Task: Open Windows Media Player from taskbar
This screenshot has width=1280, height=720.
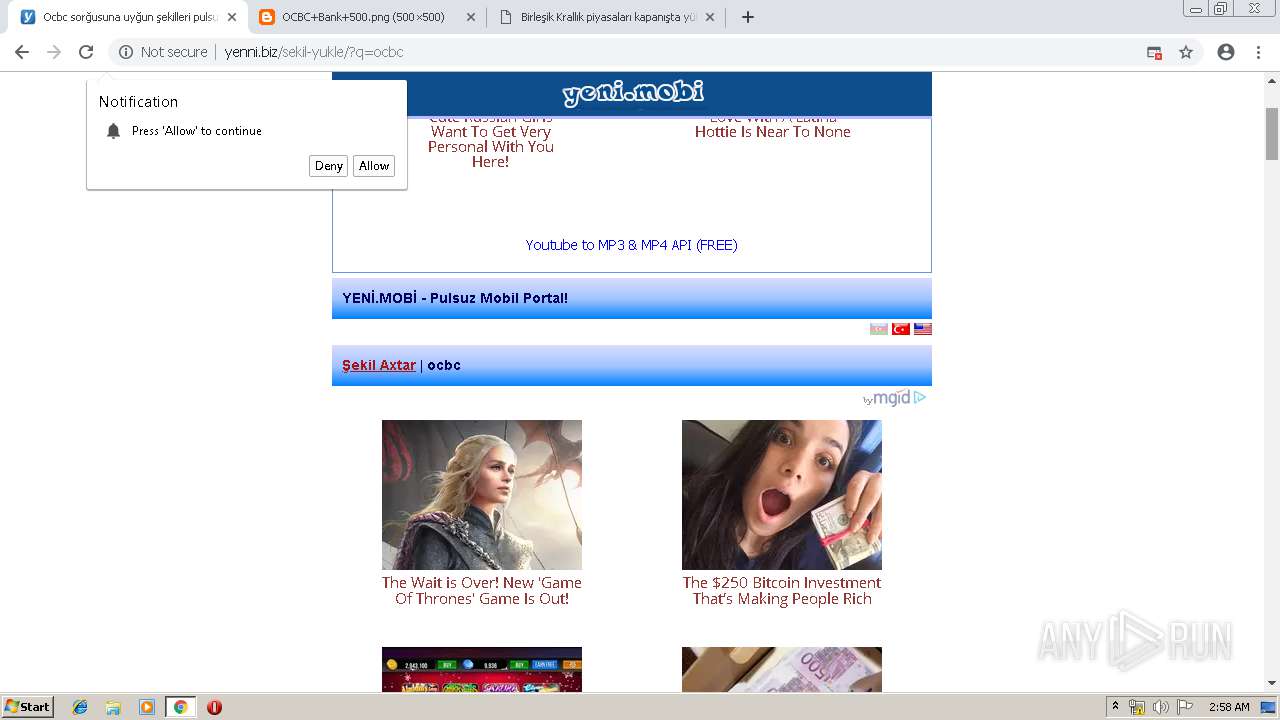Action: [x=147, y=707]
